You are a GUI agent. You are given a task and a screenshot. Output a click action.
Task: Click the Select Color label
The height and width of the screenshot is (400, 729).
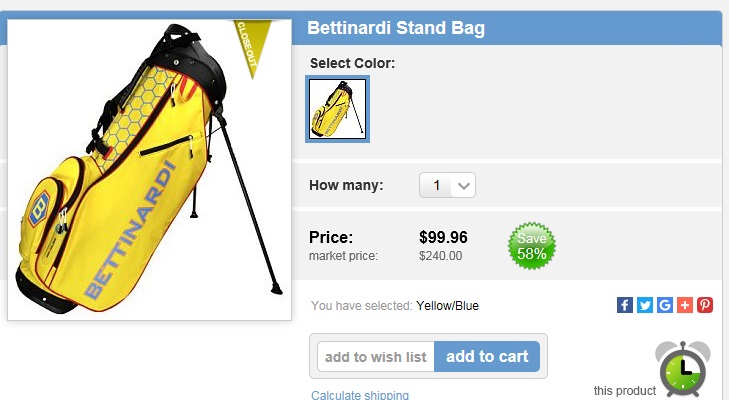[352, 63]
